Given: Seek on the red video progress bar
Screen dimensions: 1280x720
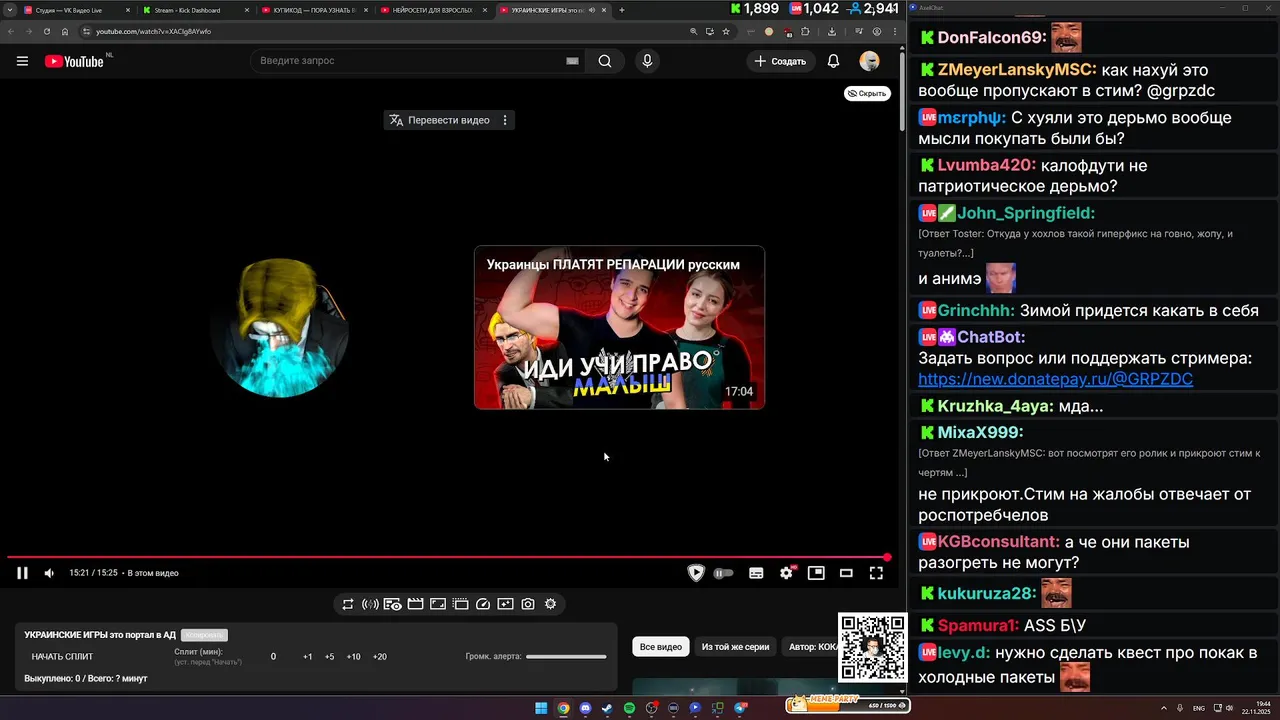Looking at the screenshot, I should [447, 557].
